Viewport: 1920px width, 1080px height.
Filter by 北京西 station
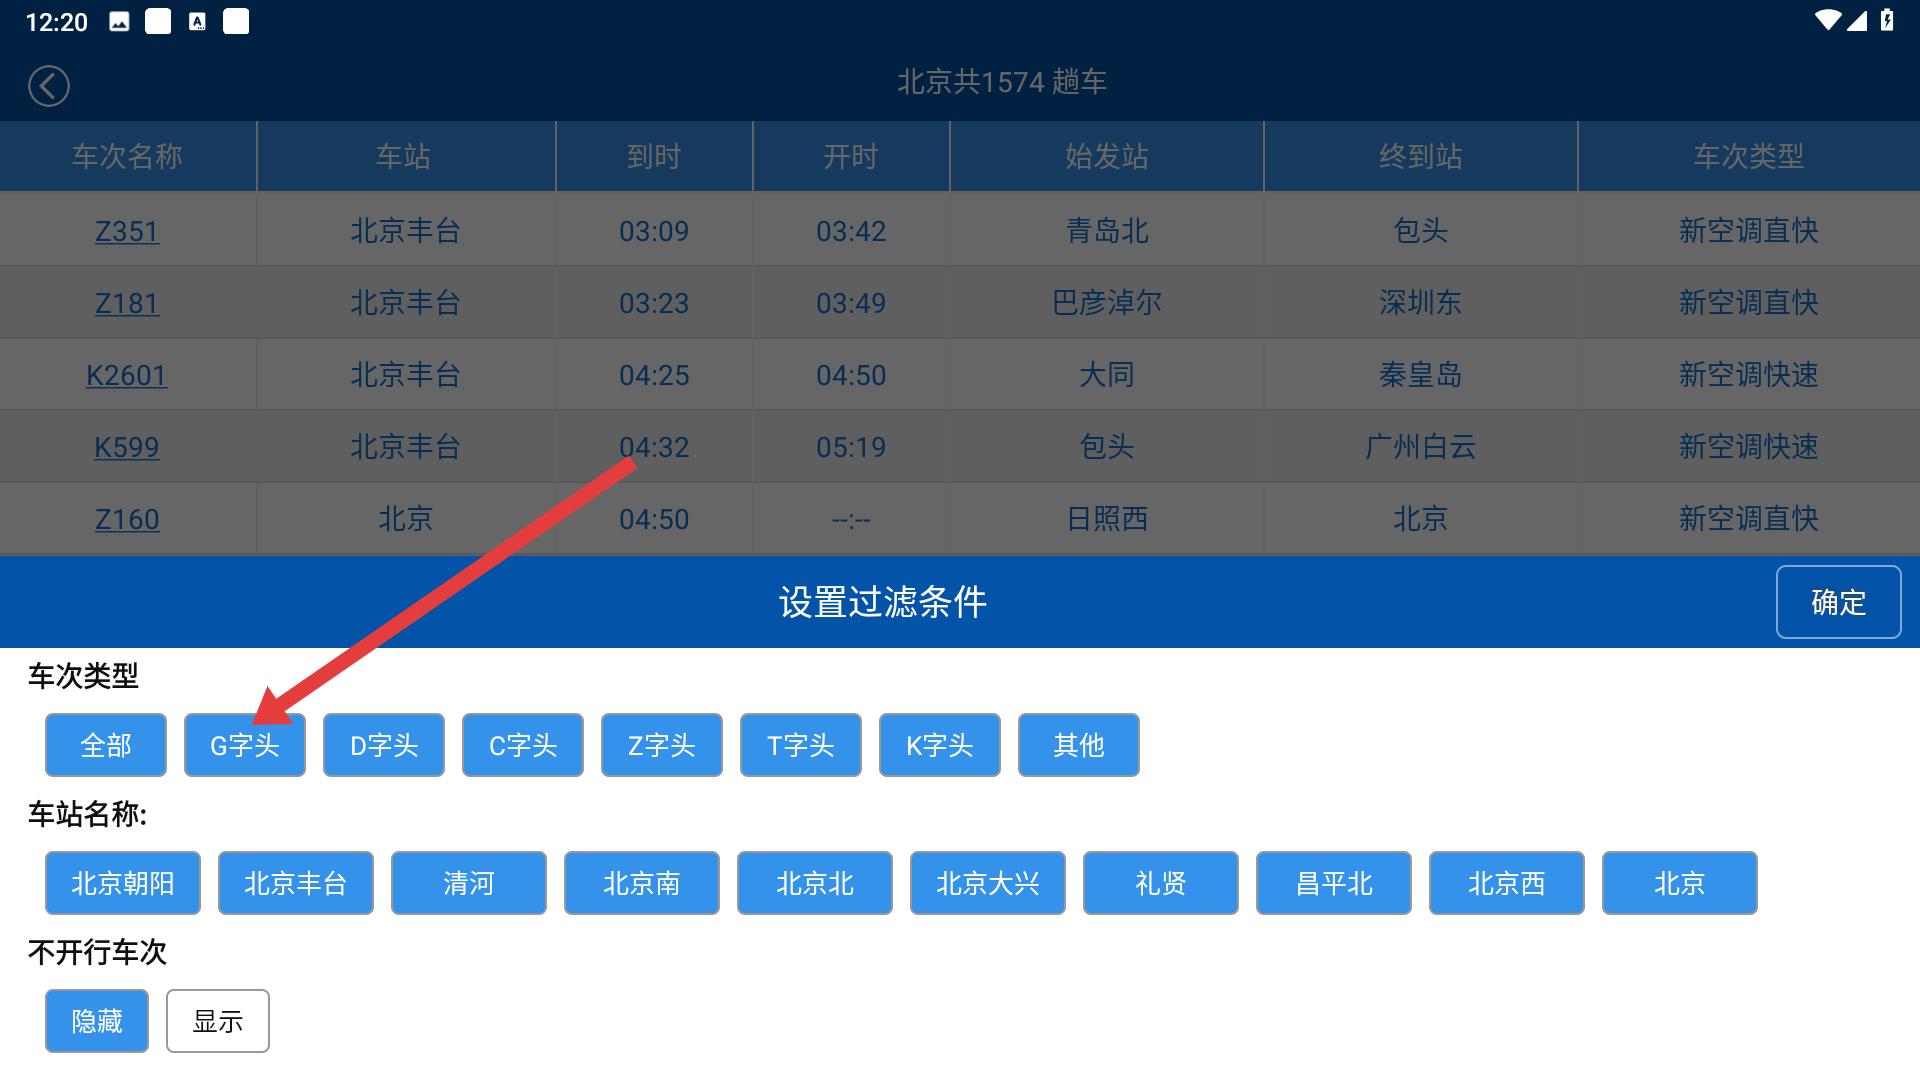click(x=1506, y=883)
